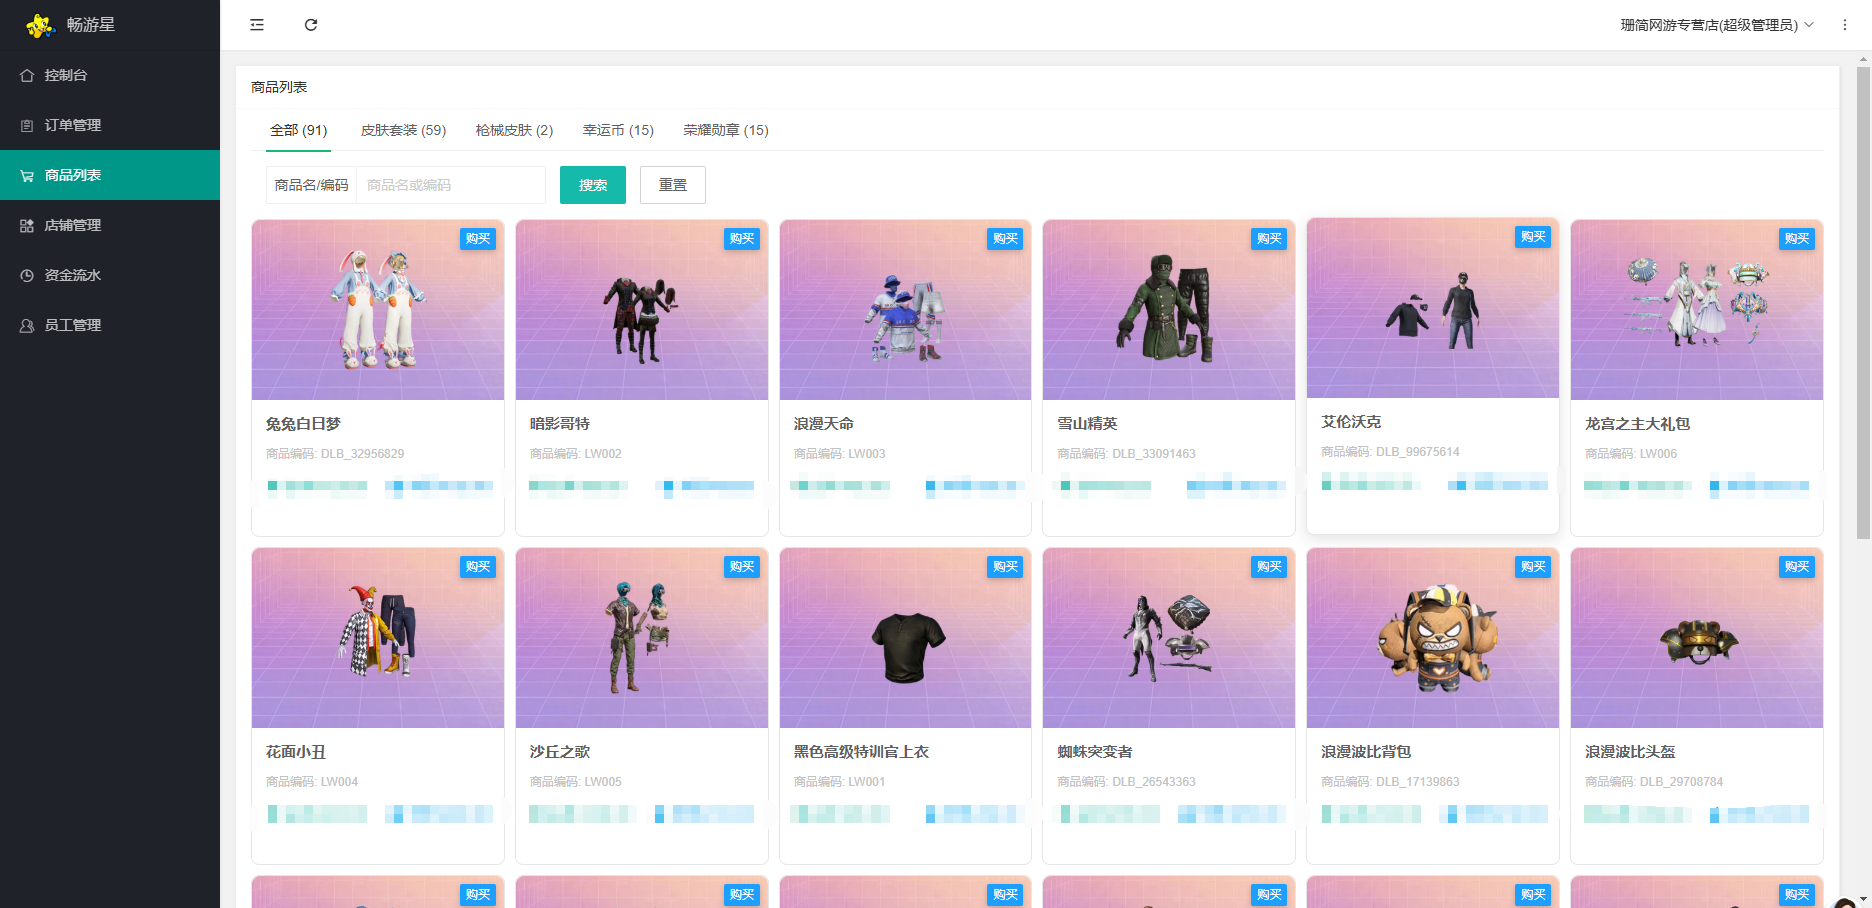Image resolution: width=1872 pixels, height=908 pixels.
Task: Open 店铺管理 from the sidebar
Action: coord(110,225)
